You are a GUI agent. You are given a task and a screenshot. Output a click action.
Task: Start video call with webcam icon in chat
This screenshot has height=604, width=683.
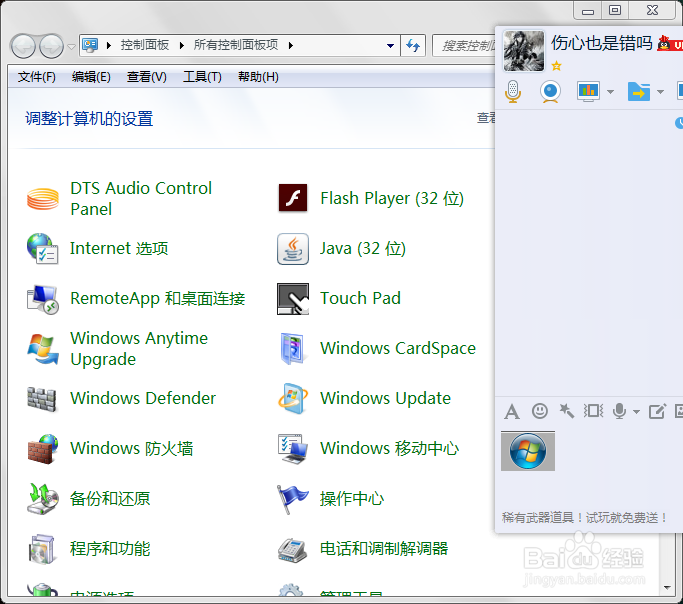[550, 91]
